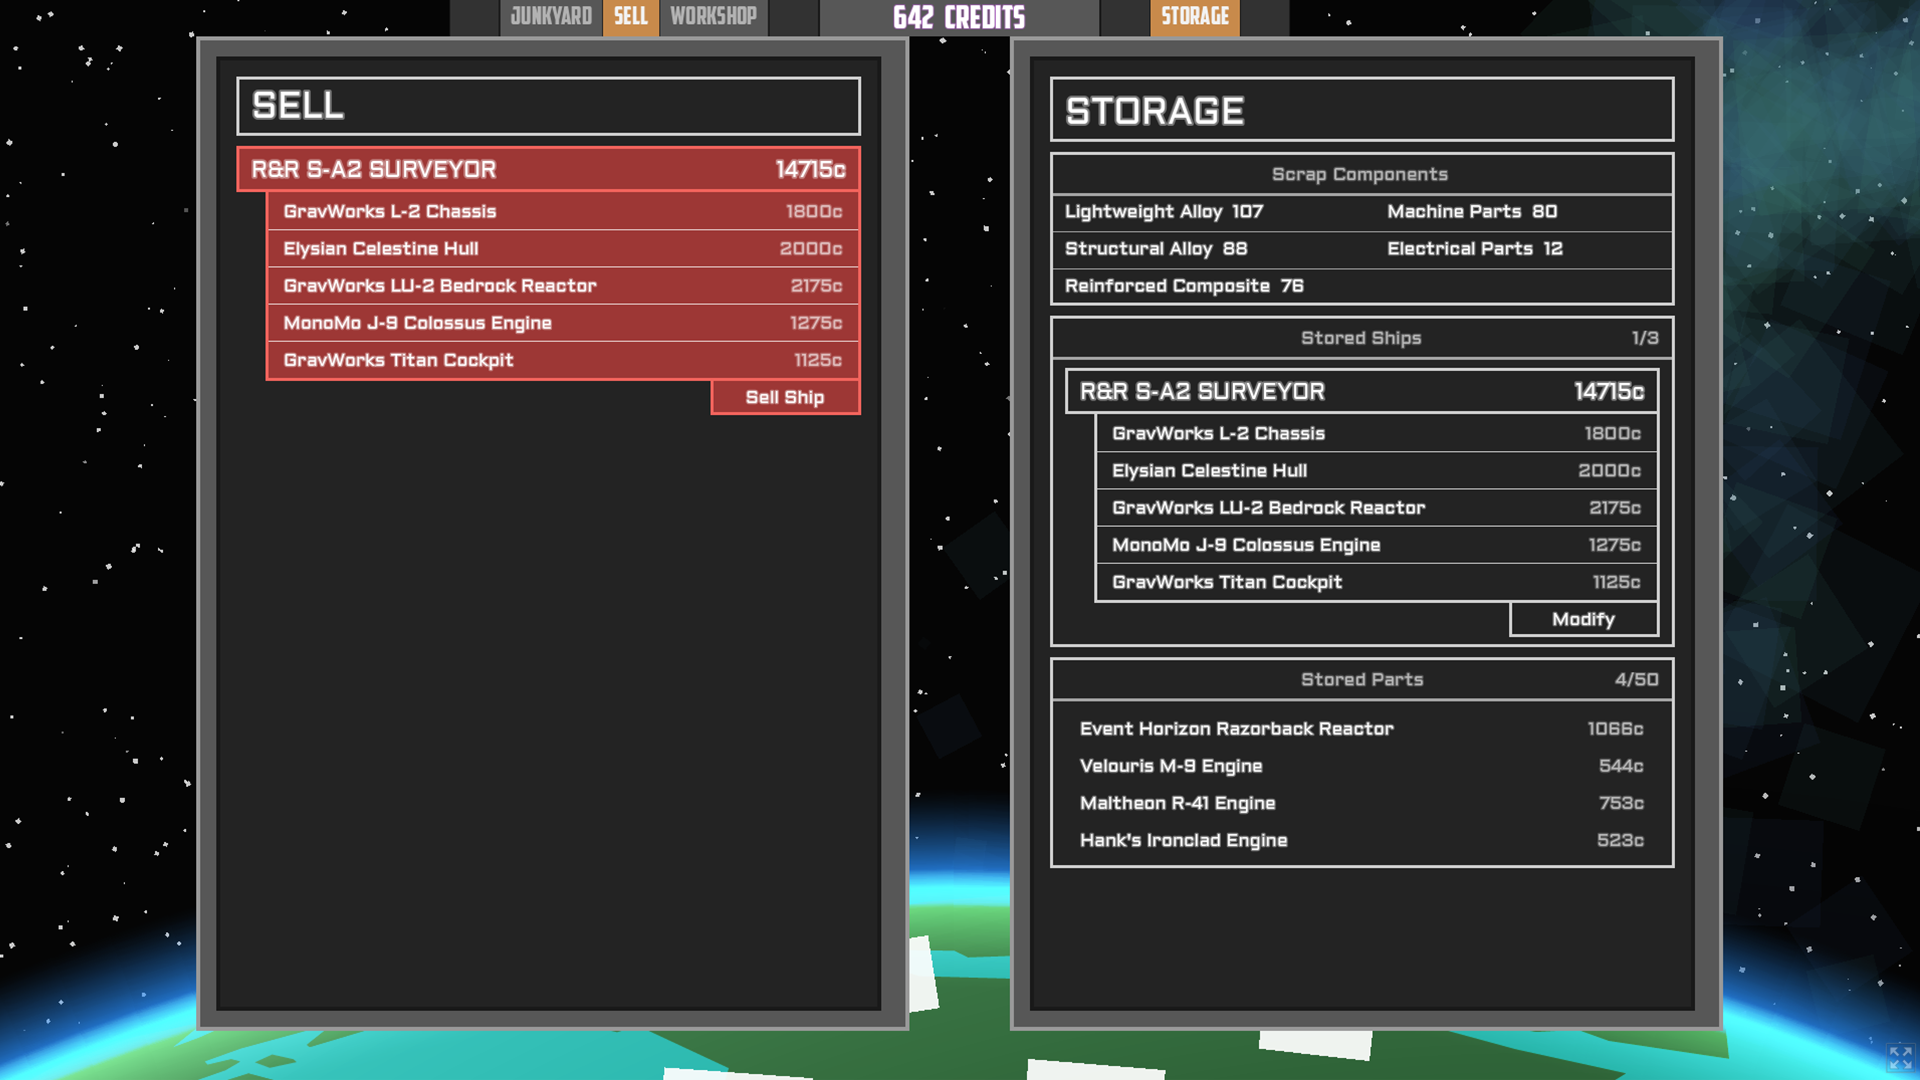Pick Maltheon R-41 Engine stored part
Viewport: 1920px width, 1080px height.
point(1361,803)
